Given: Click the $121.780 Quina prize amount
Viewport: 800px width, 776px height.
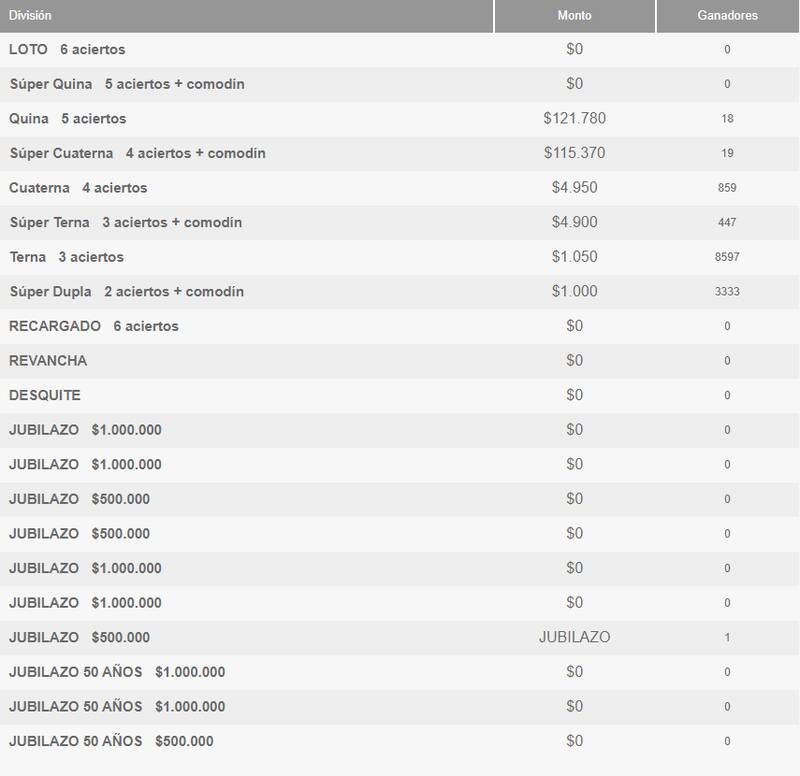Looking at the screenshot, I should [x=574, y=119].
